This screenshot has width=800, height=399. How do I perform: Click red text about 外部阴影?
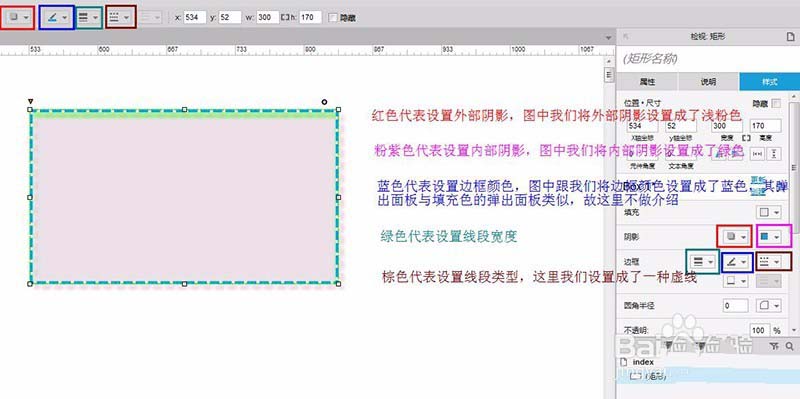click(556, 115)
